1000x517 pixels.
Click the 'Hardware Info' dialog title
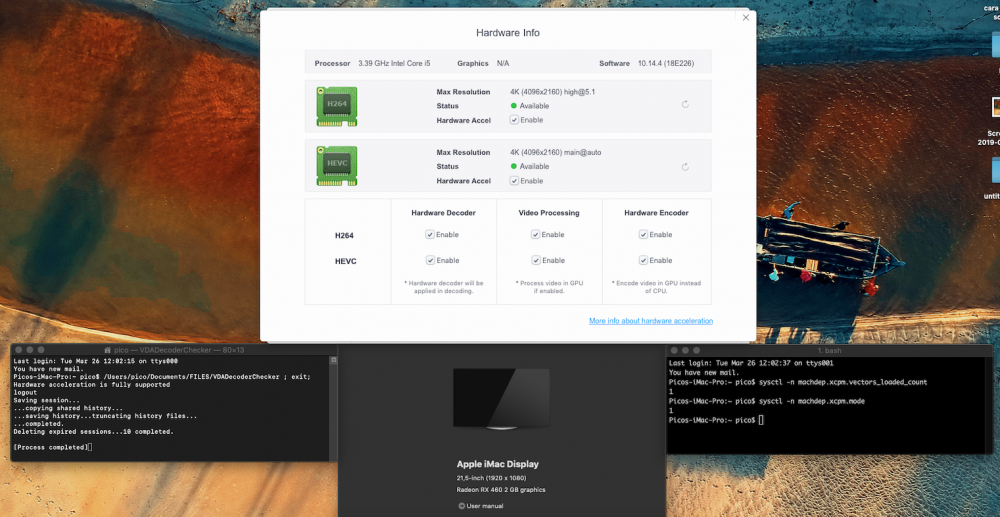tap(508, 33)
